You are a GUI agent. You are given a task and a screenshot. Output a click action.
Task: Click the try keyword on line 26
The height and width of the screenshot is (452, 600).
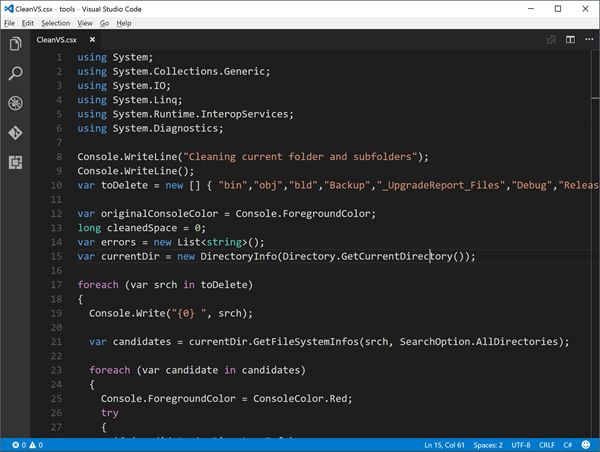point(109,413)
